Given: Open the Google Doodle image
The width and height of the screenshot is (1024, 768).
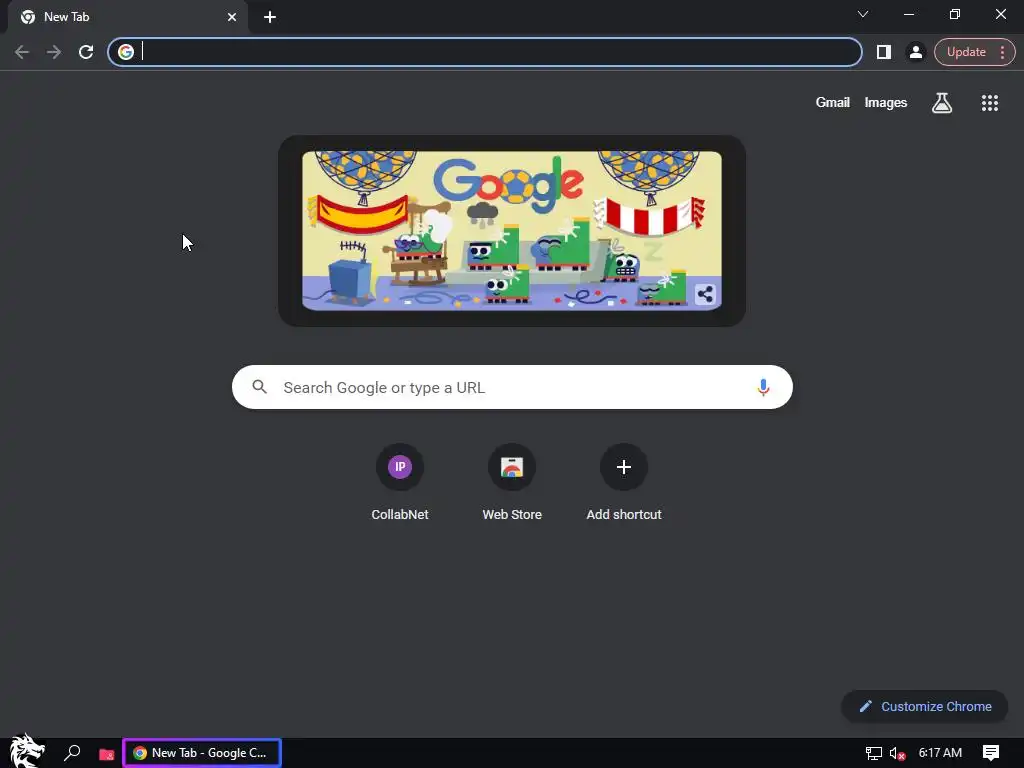Looking at the screenshot, I should (512, 231).
